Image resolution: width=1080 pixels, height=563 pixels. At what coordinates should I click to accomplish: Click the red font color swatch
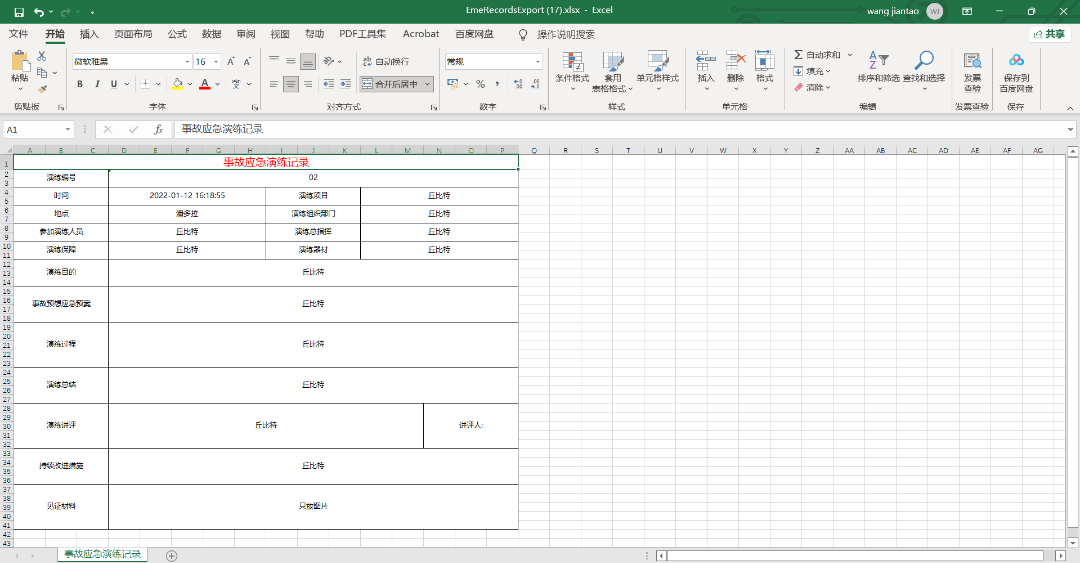coord(203,84)
